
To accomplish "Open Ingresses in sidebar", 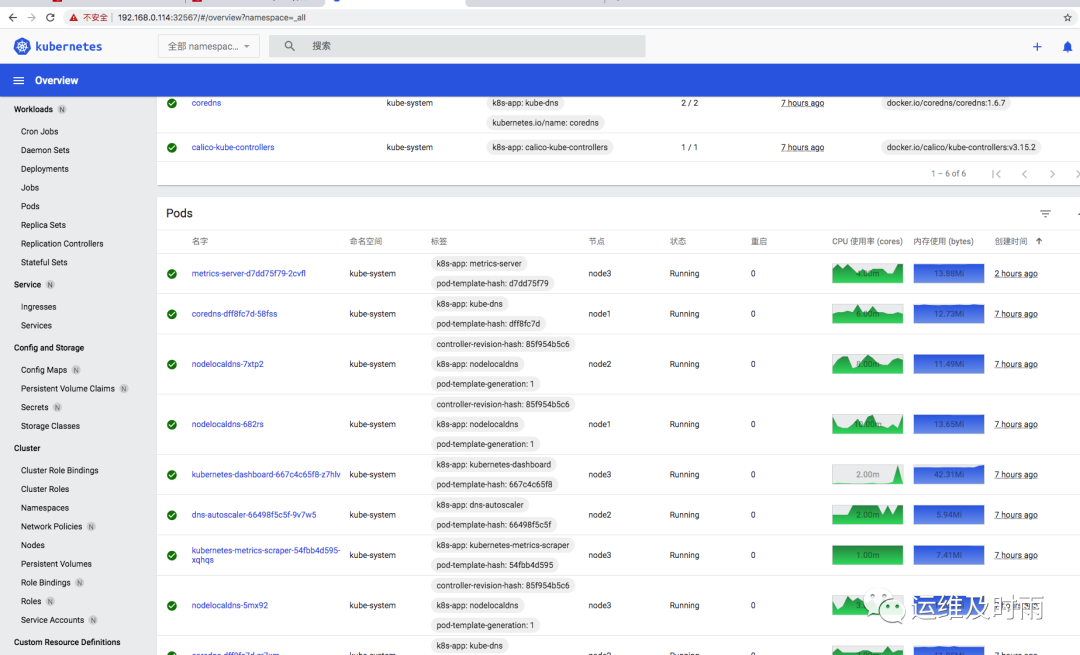I will [39, 306].
